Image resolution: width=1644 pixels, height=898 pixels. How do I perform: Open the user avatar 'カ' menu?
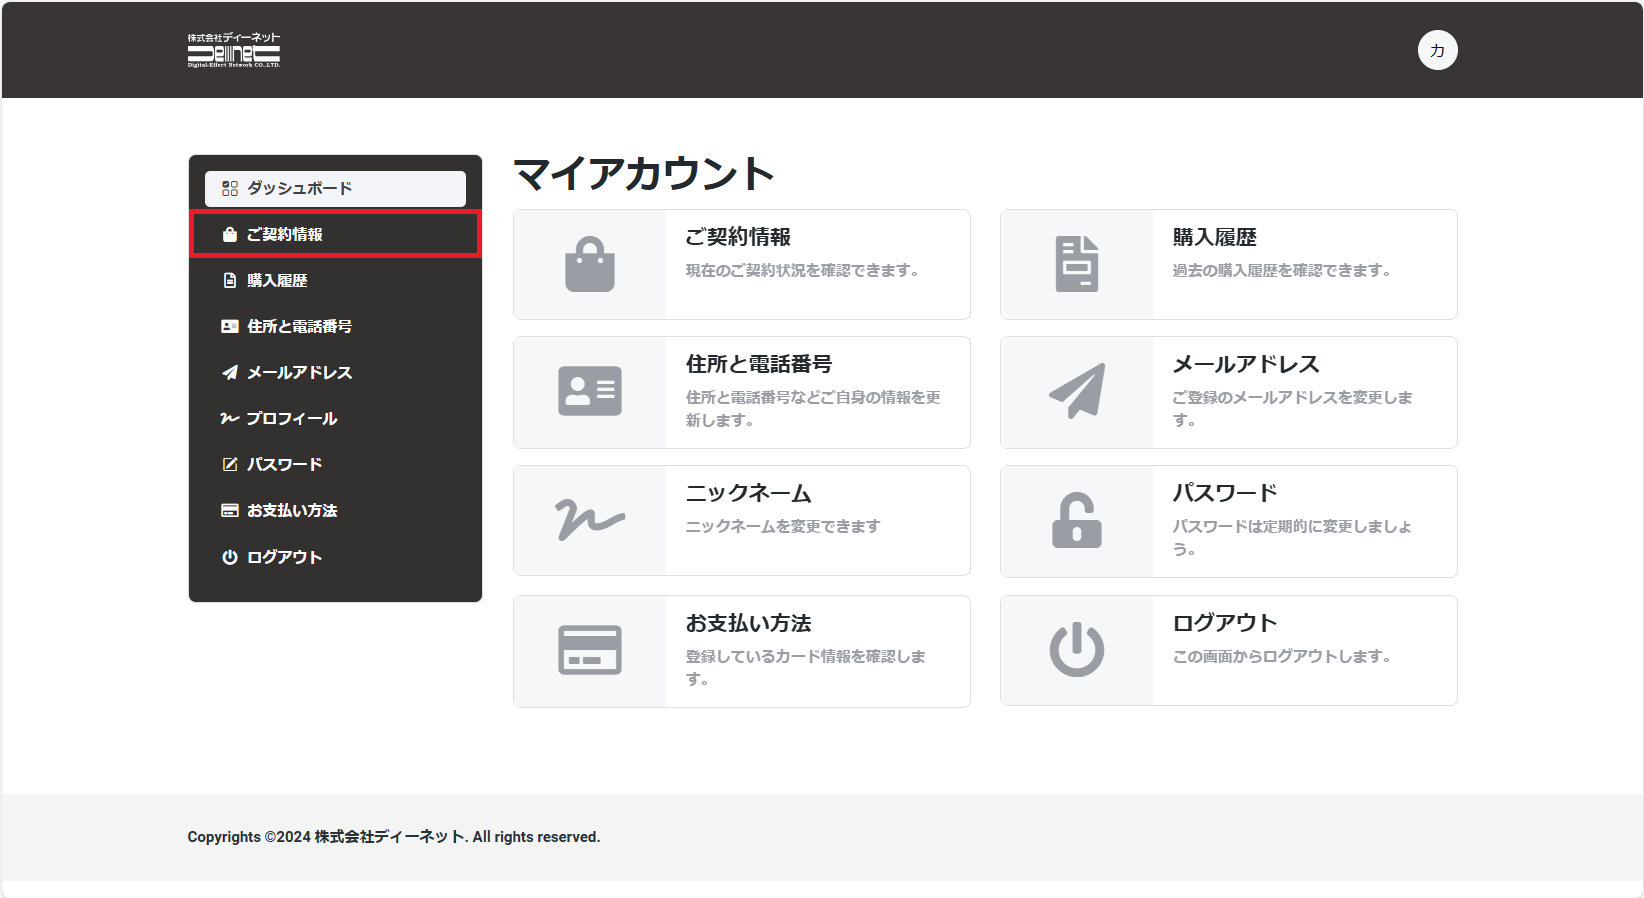click(1437, 50)
